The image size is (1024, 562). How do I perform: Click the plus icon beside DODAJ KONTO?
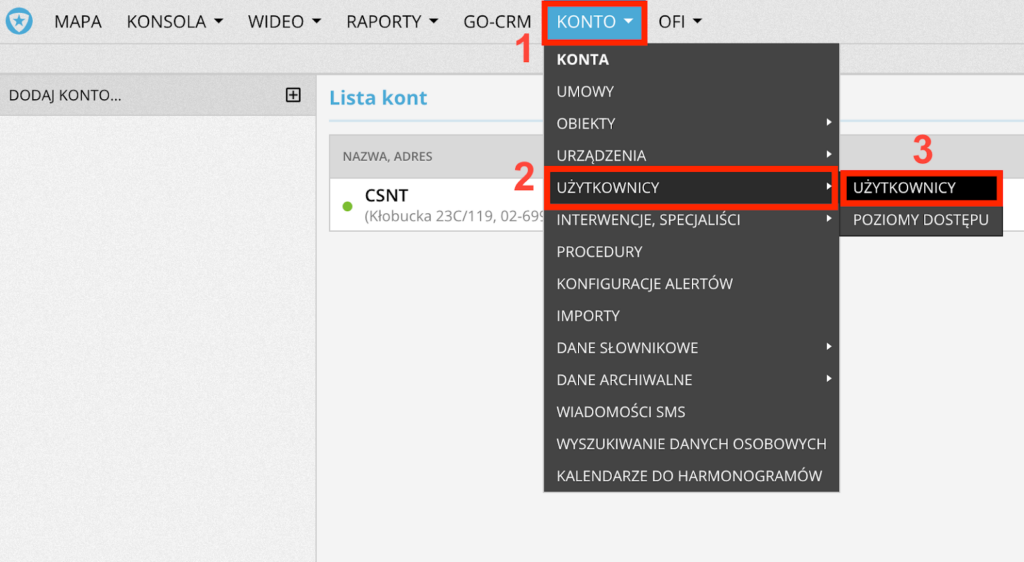293,95
